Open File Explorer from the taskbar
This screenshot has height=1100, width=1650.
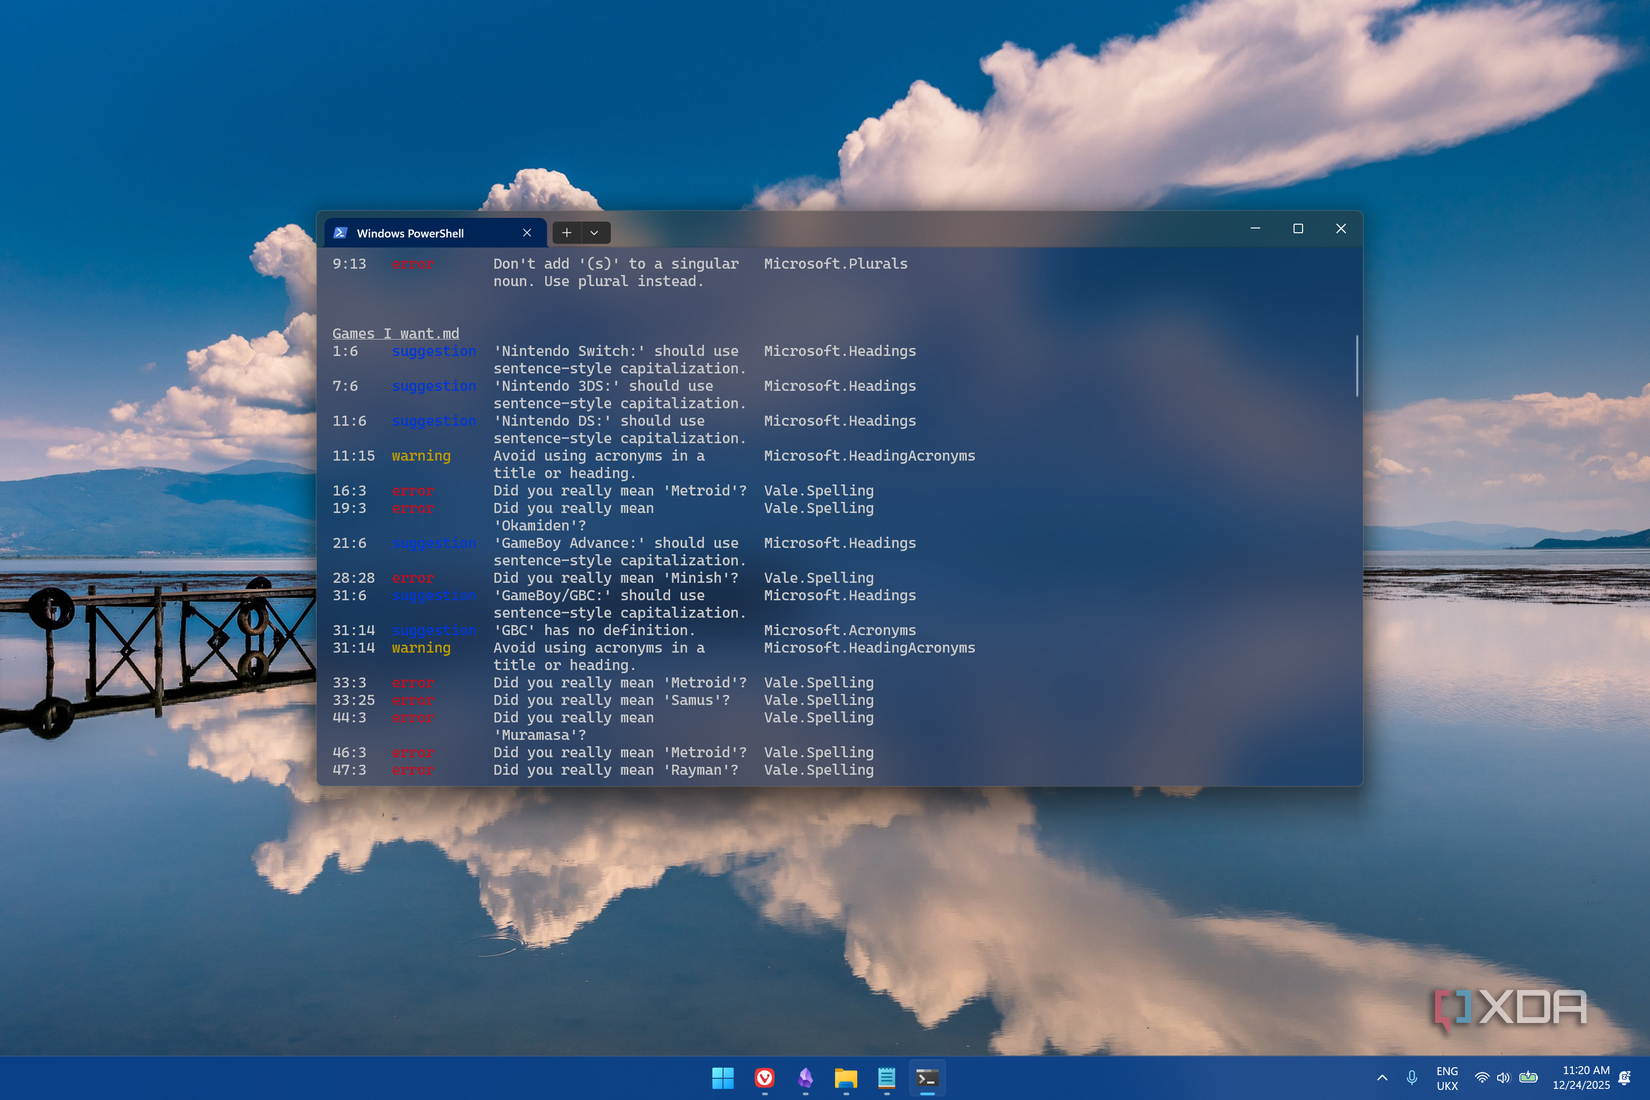coord(846,1078)
